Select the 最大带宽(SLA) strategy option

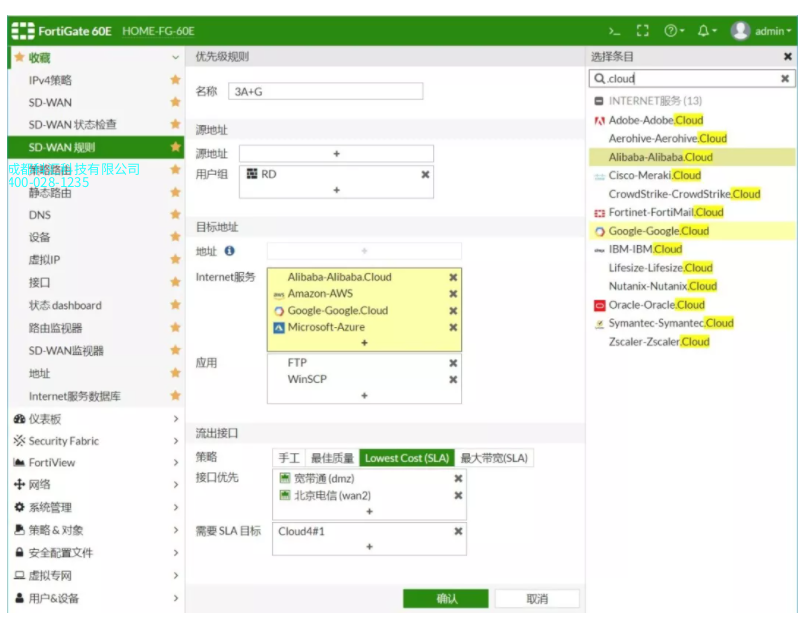click(494, 458)
